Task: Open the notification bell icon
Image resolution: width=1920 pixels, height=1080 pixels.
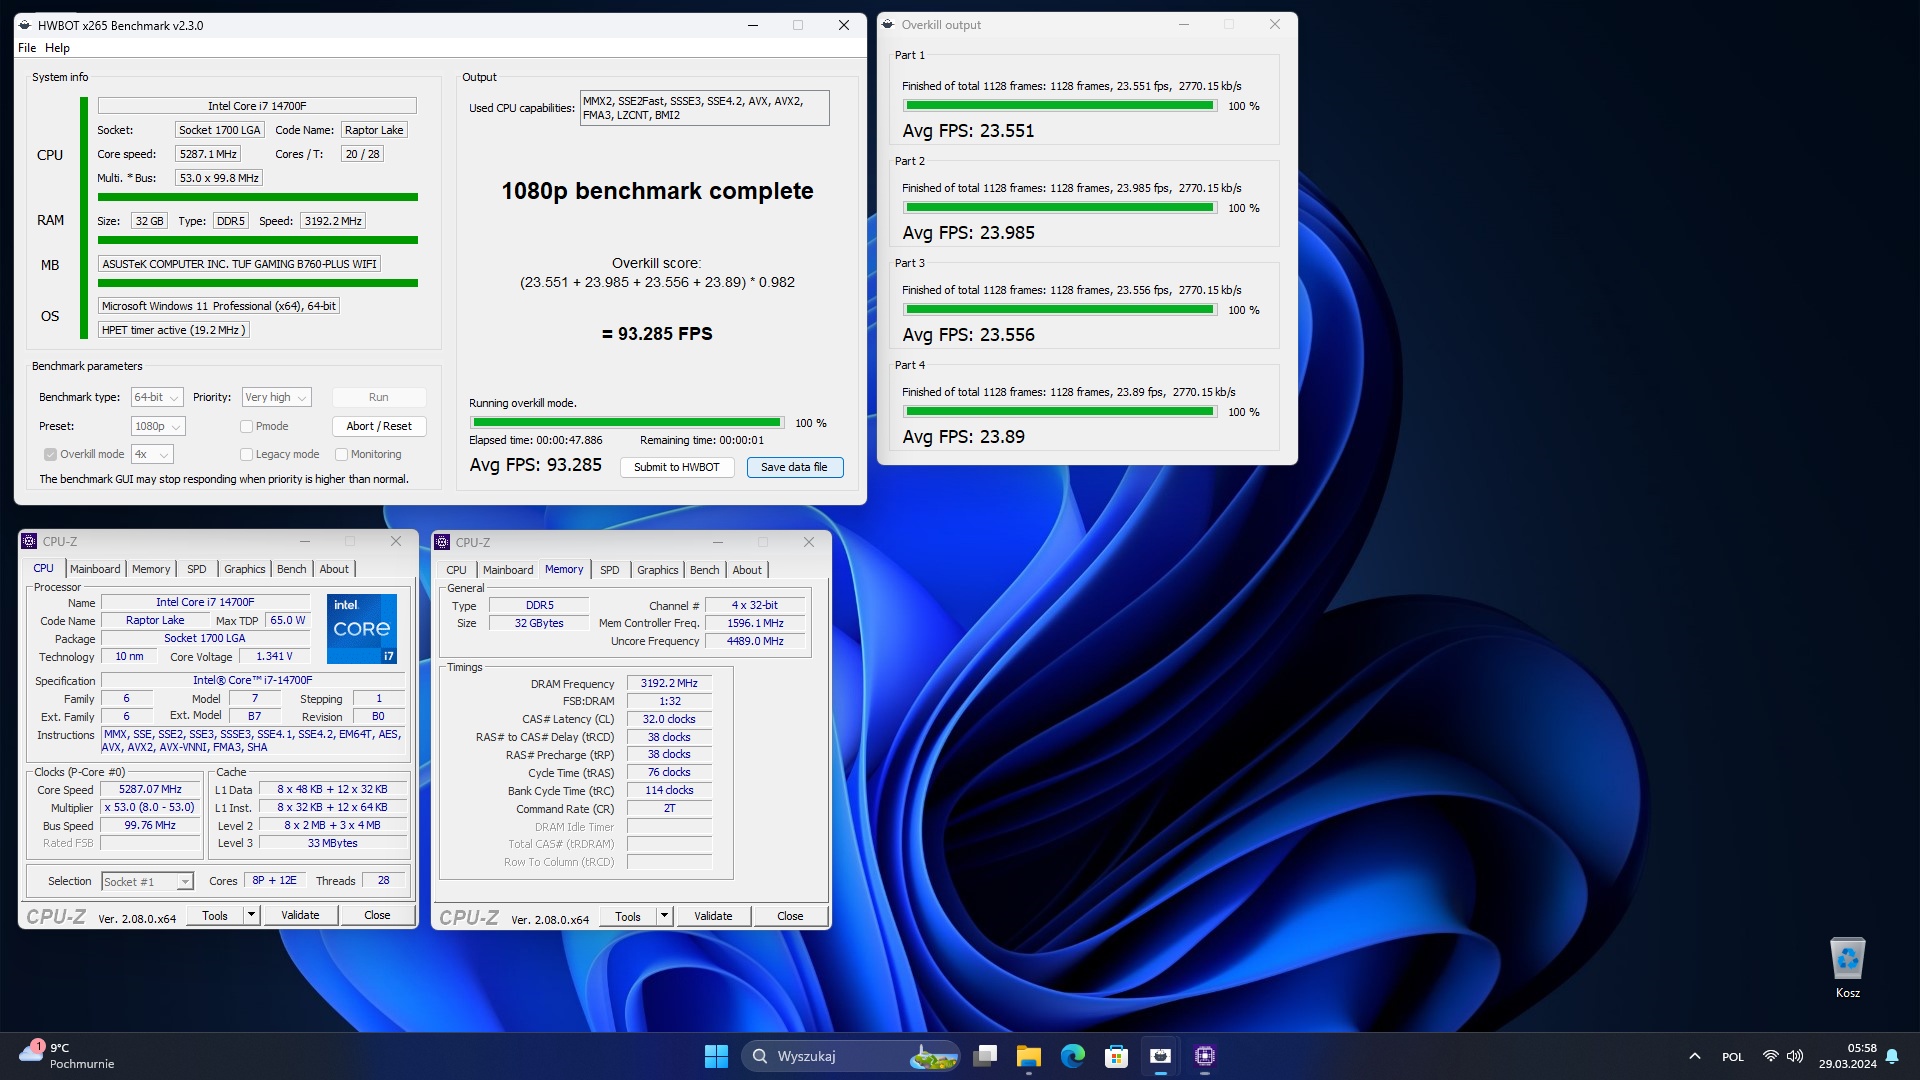Action: [x=1892, y=1057]
